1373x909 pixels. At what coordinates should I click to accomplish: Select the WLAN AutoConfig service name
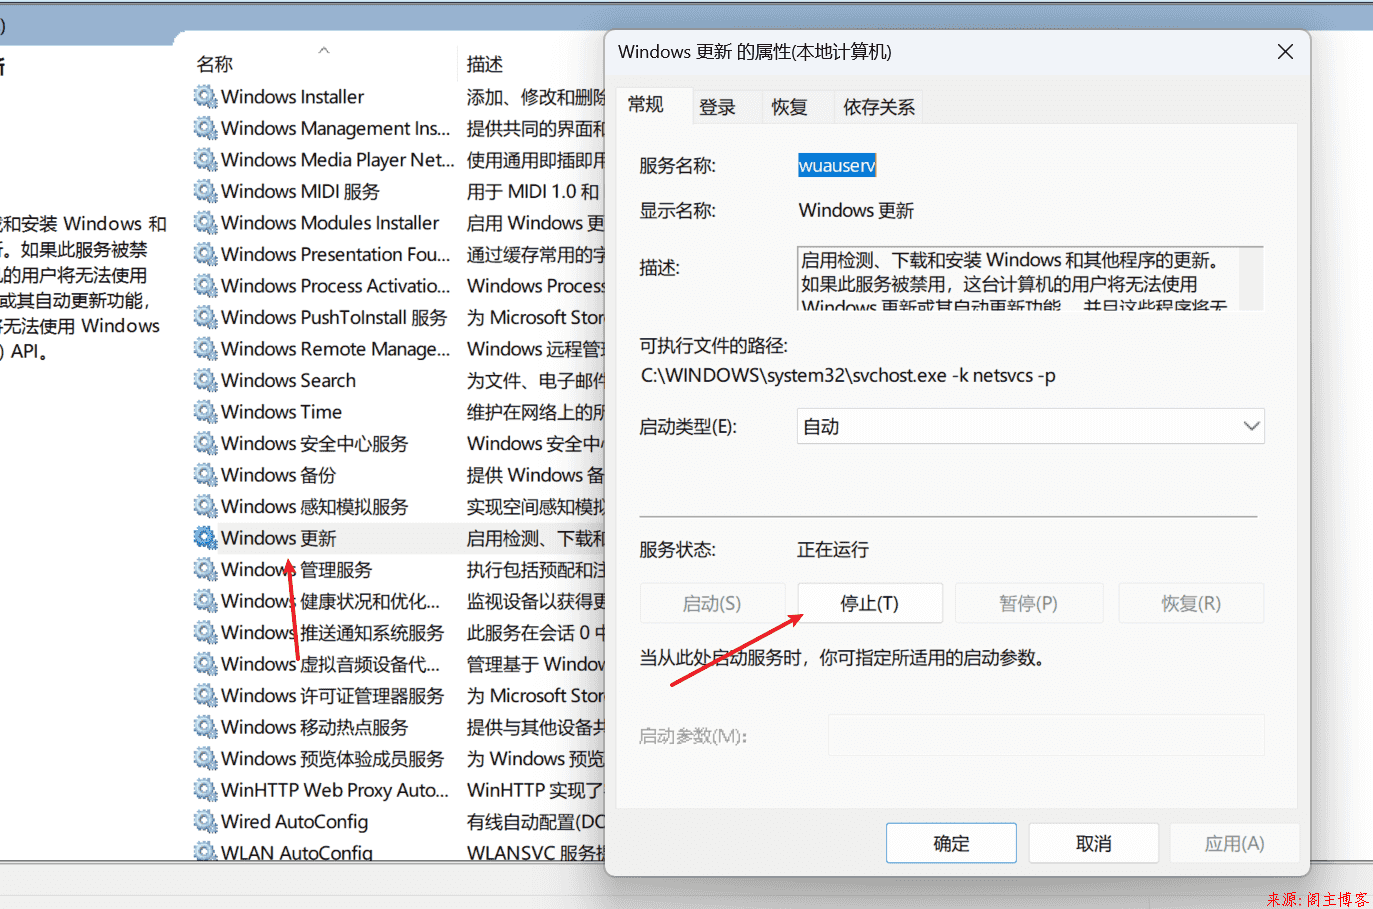[297, 853]
